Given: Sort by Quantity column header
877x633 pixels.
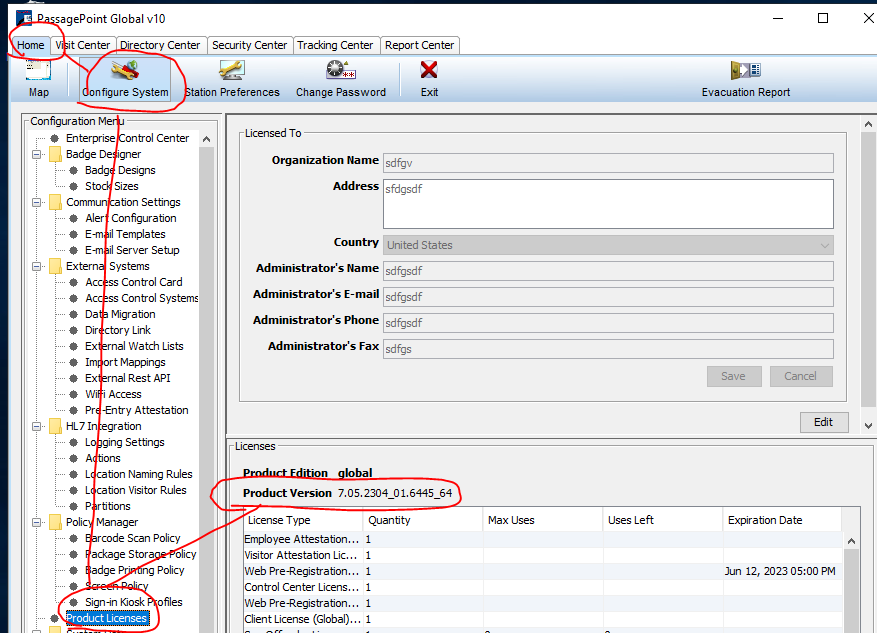Looking at the screenshot, I should [x=423, y=520].
